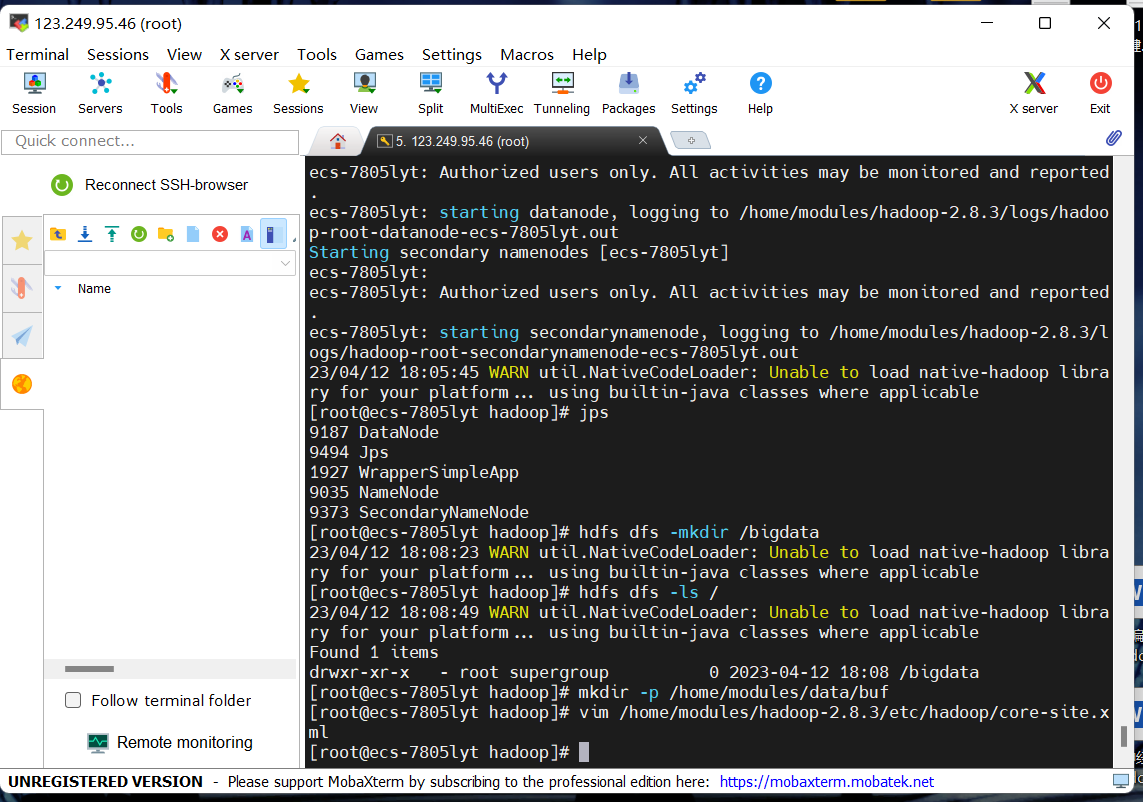Click the paperclip attach icon
Screen dimensions: 1143x802
(1113, 138)
